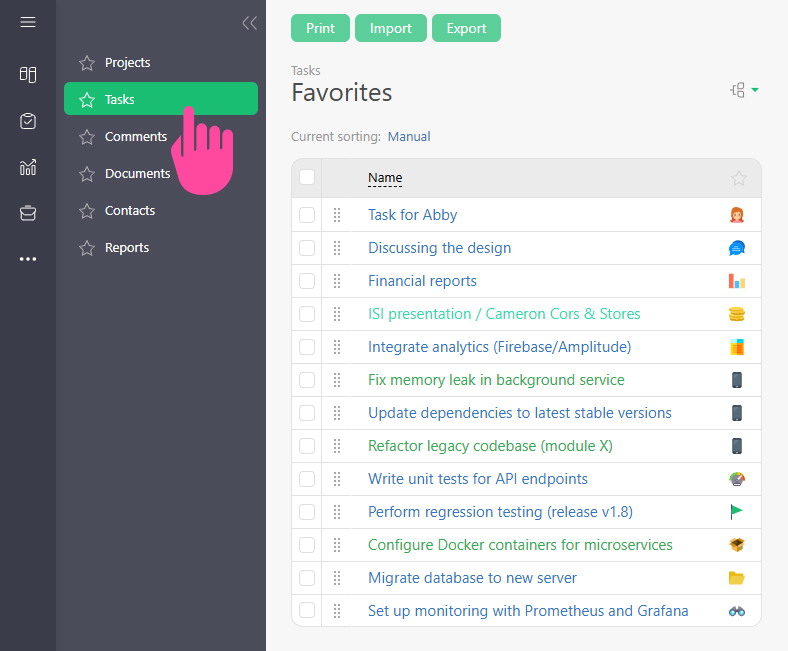Open the tasks clipboard icon in left rail

point(28,121)
